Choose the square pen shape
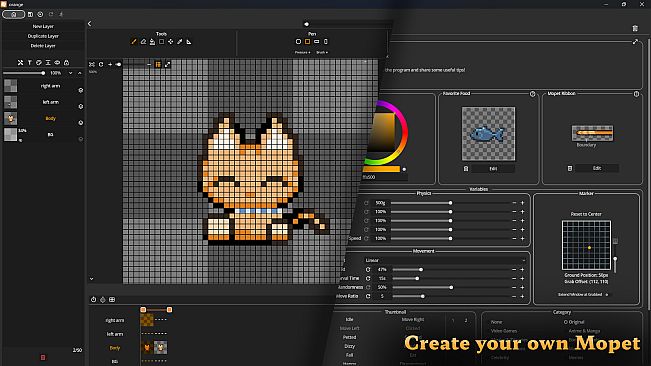 (x=307, y=42)
